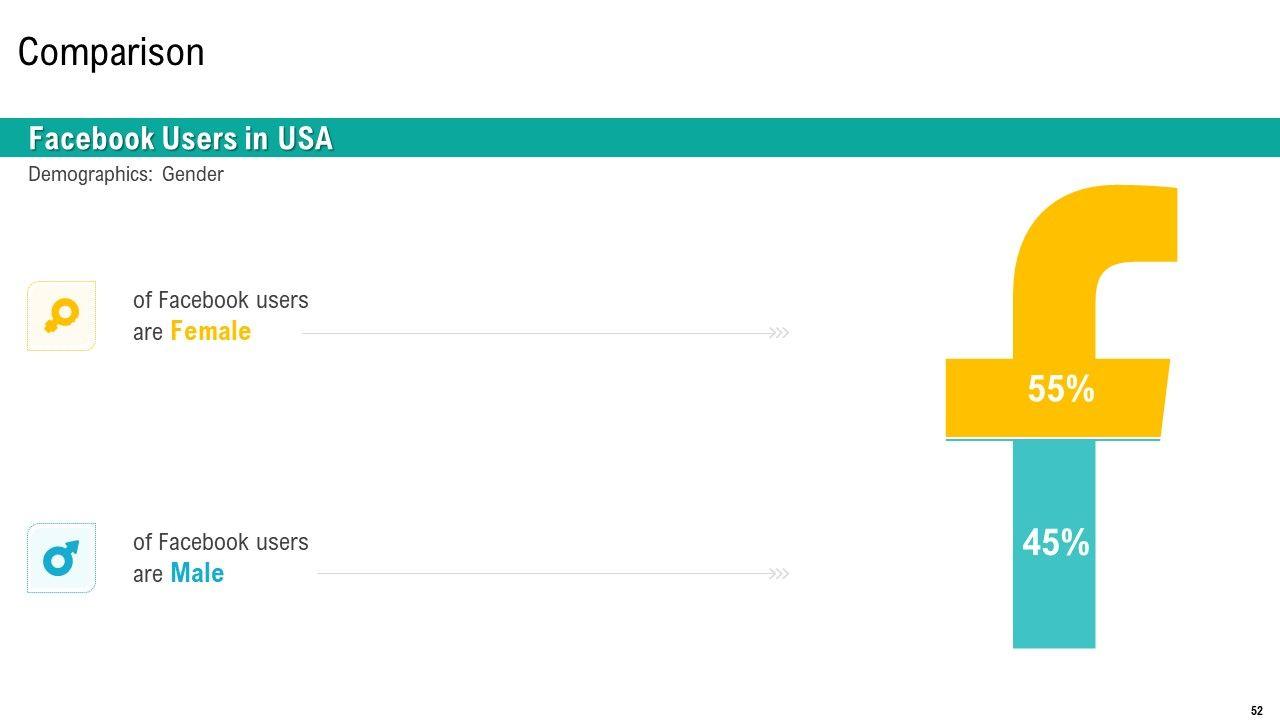
Task: Click the connector line in the Female row
Action: pos(530,333)
